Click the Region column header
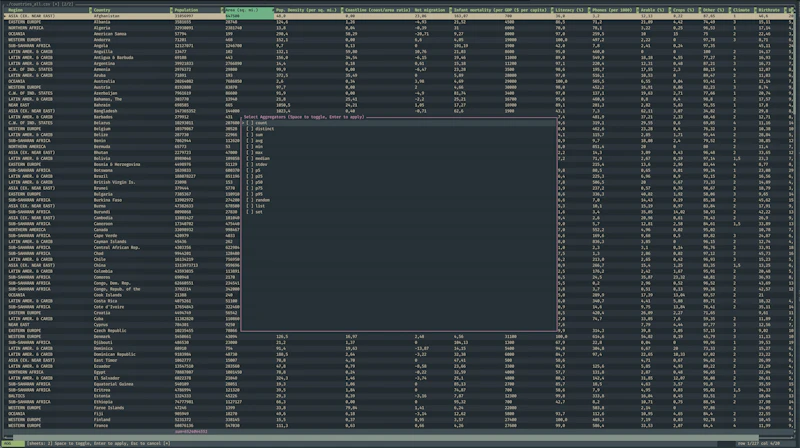This screenshot has height=448, width=800. [x=15, y=10]
